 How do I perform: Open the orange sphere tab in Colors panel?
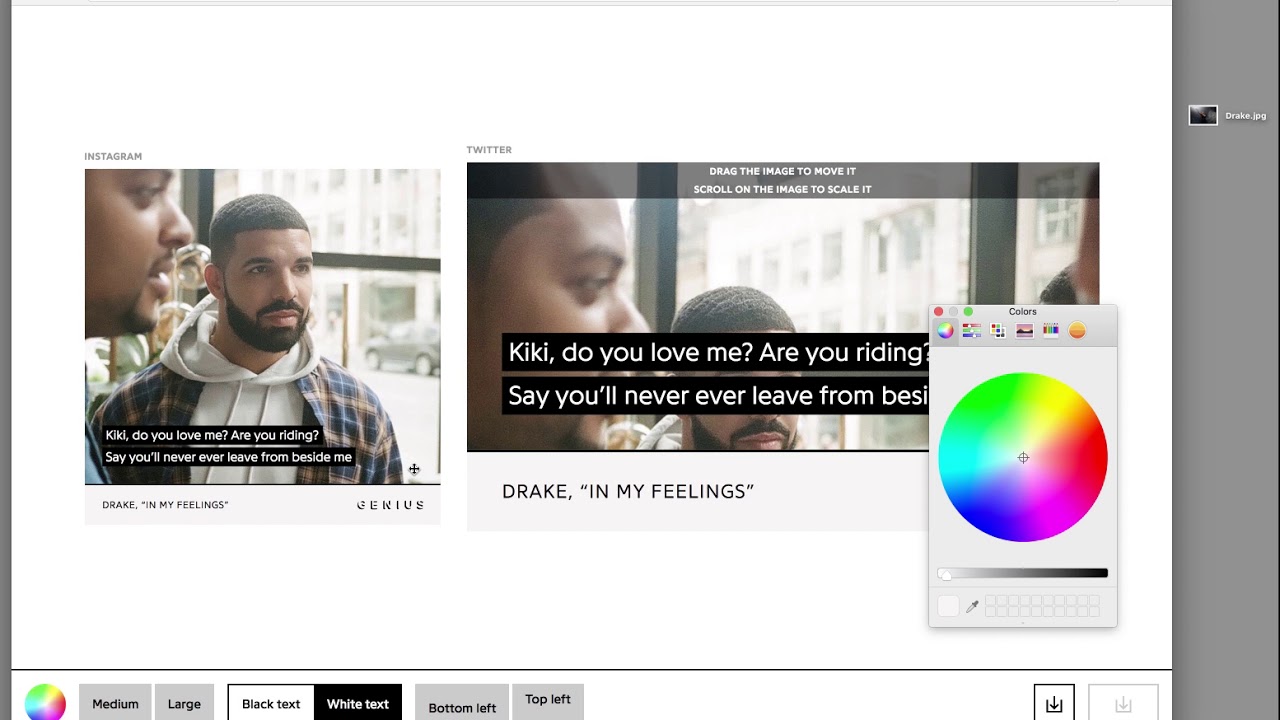pos(1077,330)
